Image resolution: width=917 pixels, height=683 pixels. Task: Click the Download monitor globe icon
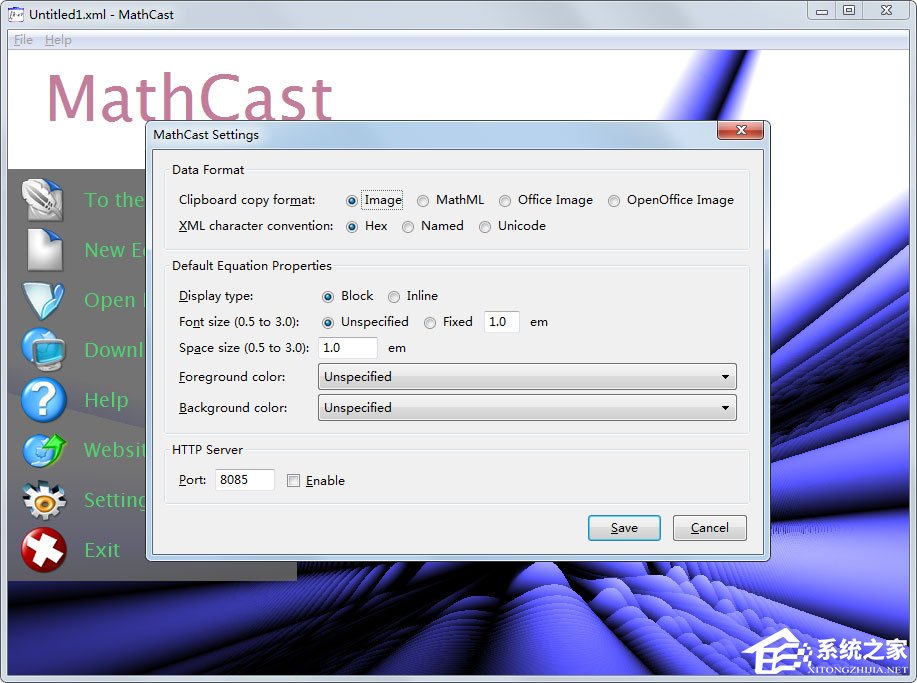[44, 350]
